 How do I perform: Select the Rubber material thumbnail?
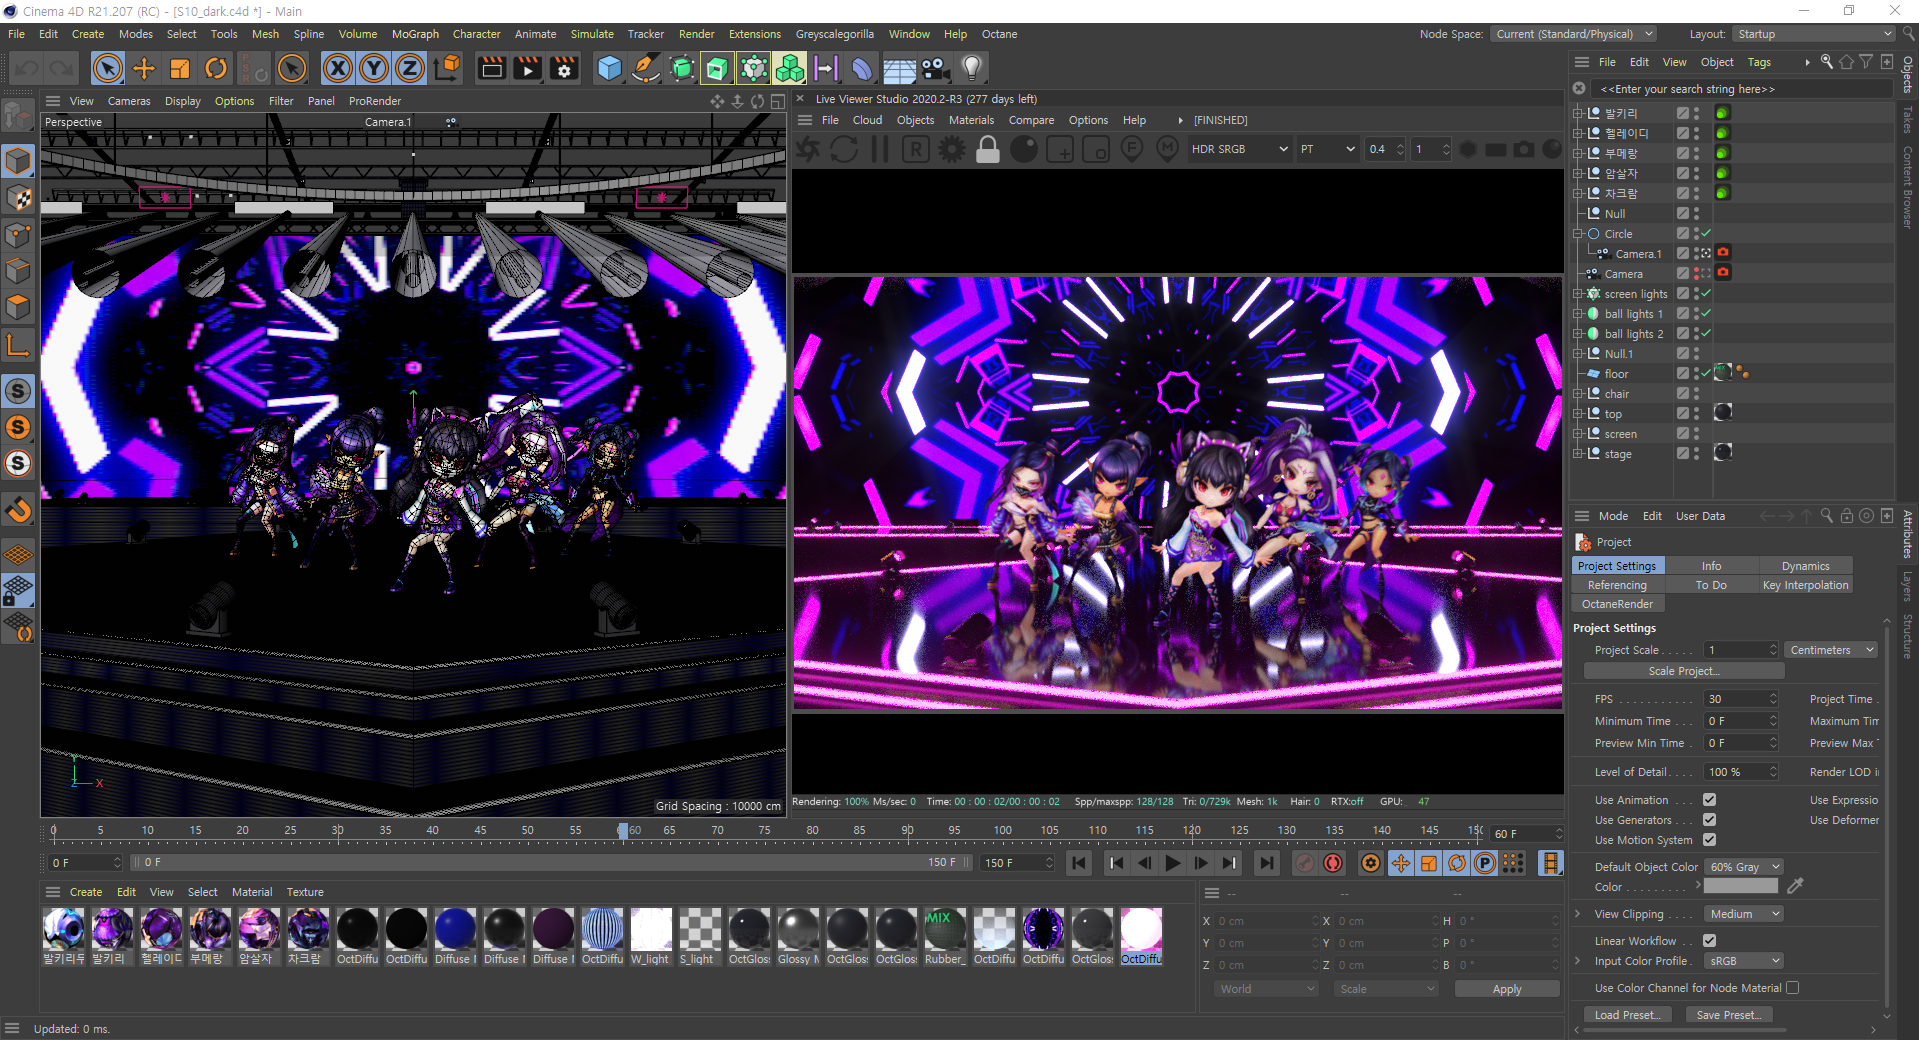(x=945, y=929)
